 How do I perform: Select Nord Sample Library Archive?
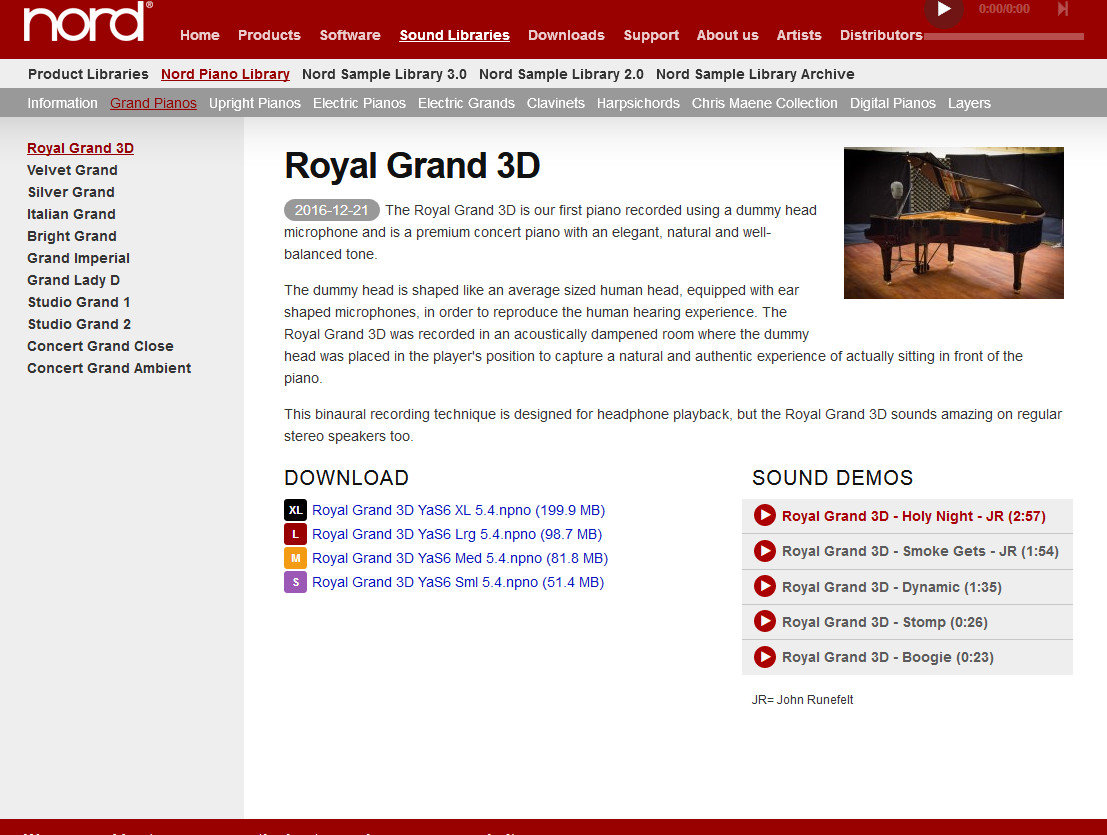(x=755, y=74)
